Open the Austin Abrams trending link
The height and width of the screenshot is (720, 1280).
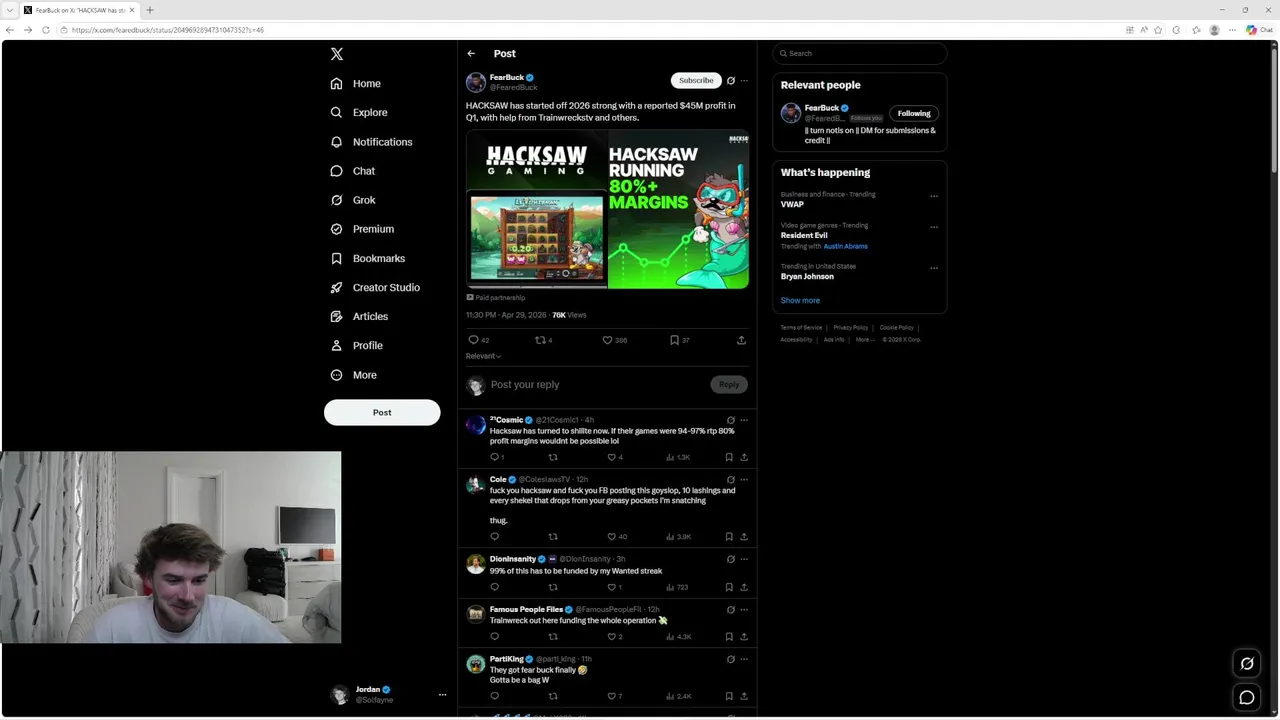[x=846, y=246]
